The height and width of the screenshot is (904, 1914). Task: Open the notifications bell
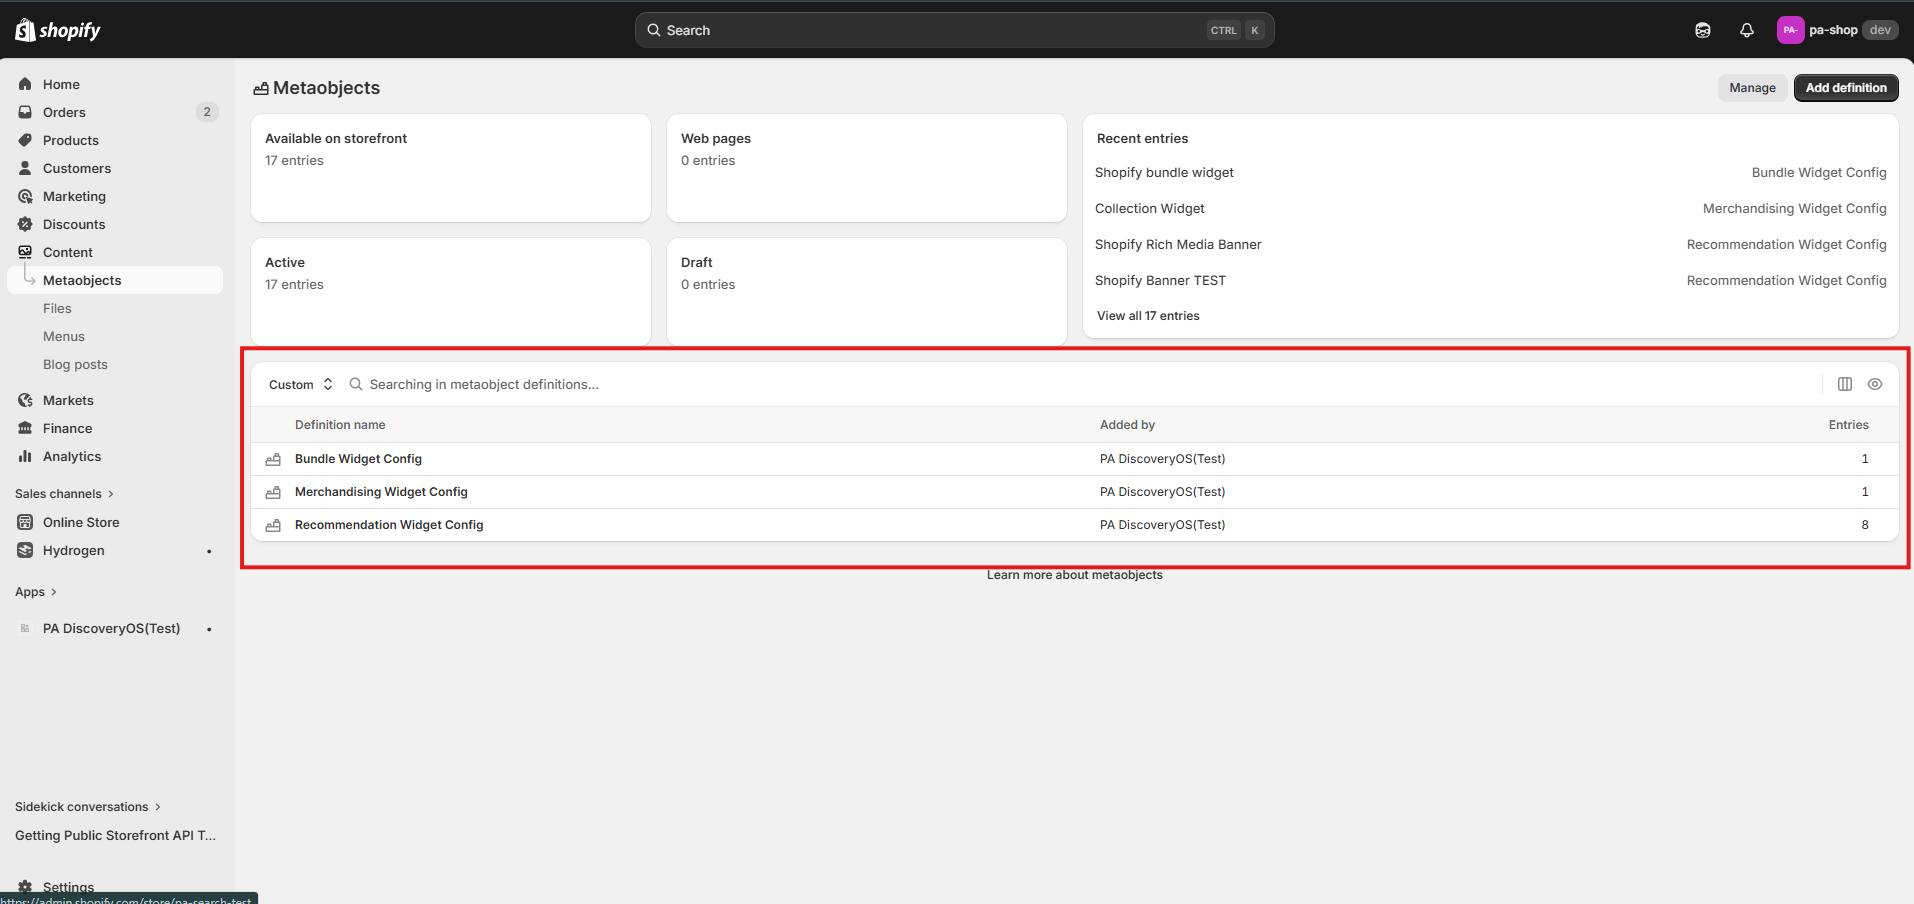coord(1747,30)
